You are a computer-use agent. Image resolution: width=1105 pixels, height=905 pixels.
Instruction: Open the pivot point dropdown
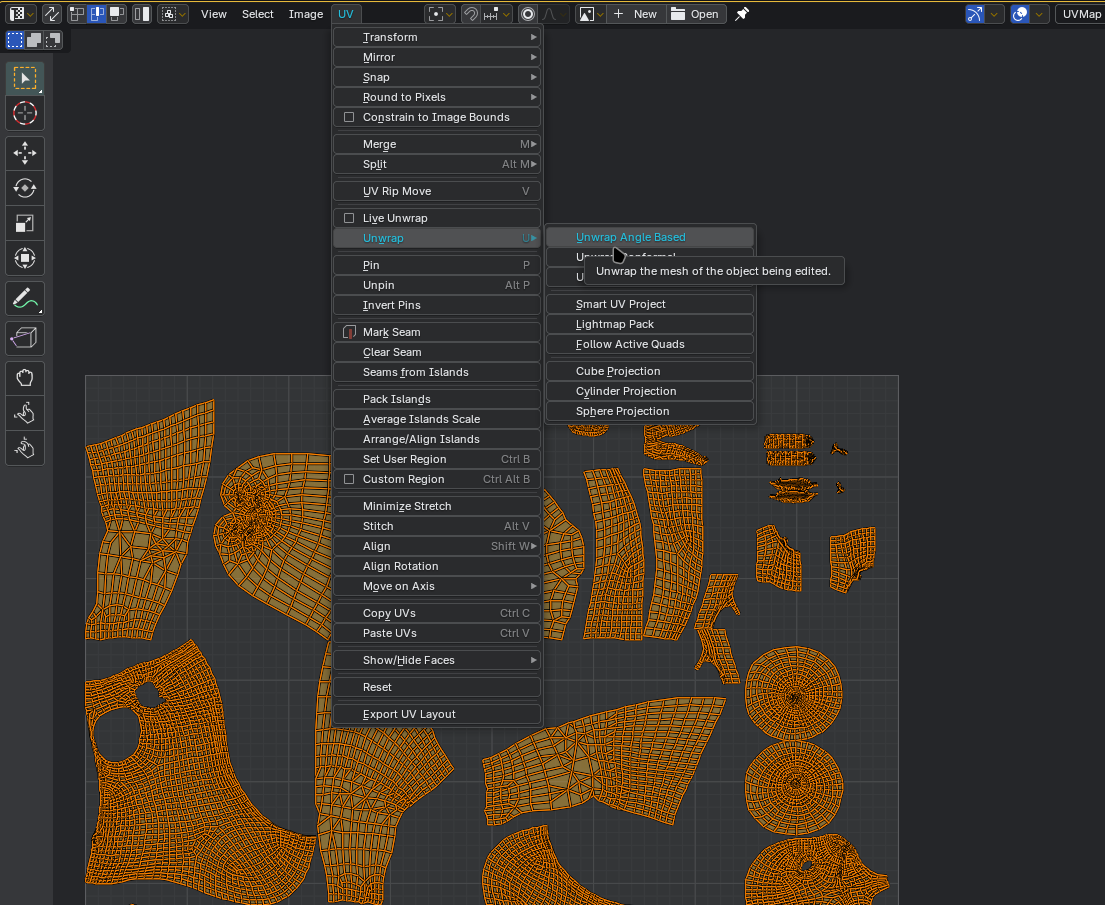(x=440, y=14)
